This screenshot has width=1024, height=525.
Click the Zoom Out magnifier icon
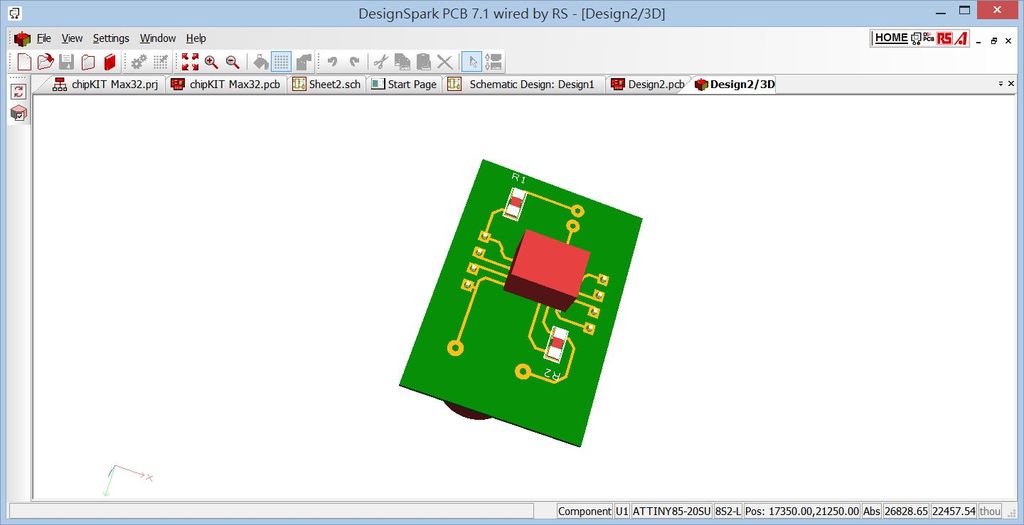tap(232, 62)
